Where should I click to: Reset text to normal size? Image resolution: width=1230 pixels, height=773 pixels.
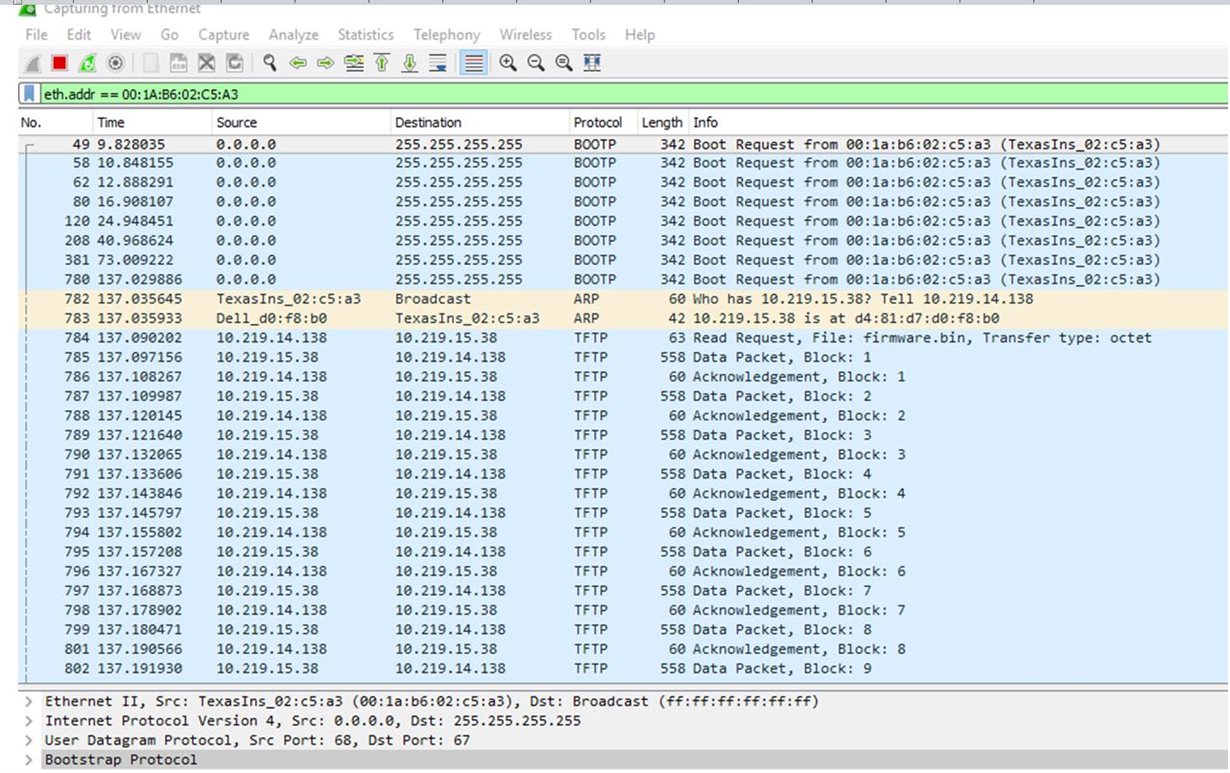564,63
